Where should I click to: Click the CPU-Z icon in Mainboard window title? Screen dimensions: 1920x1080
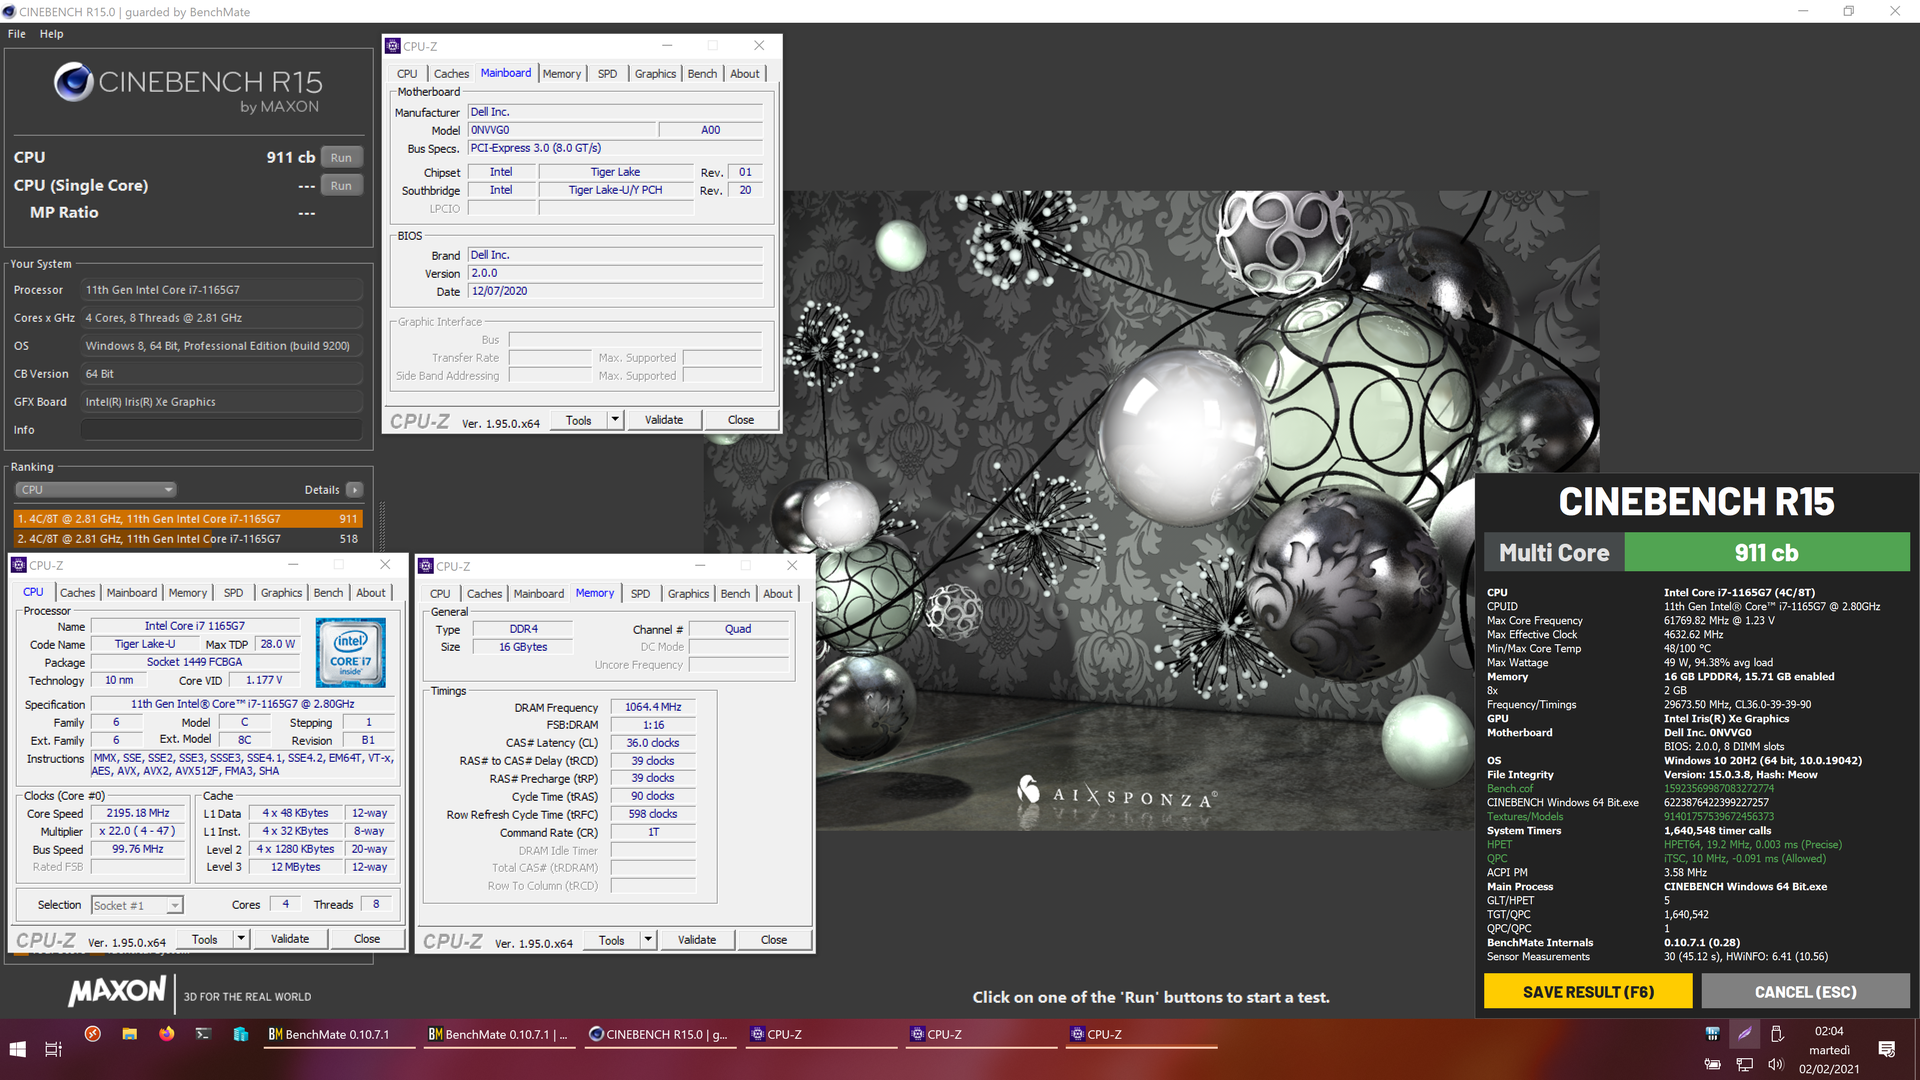[x=393, y=46]
